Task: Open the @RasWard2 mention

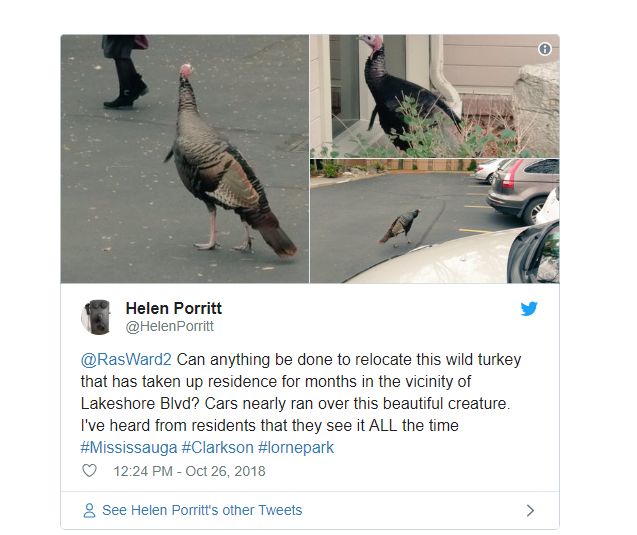Action: 126,360
